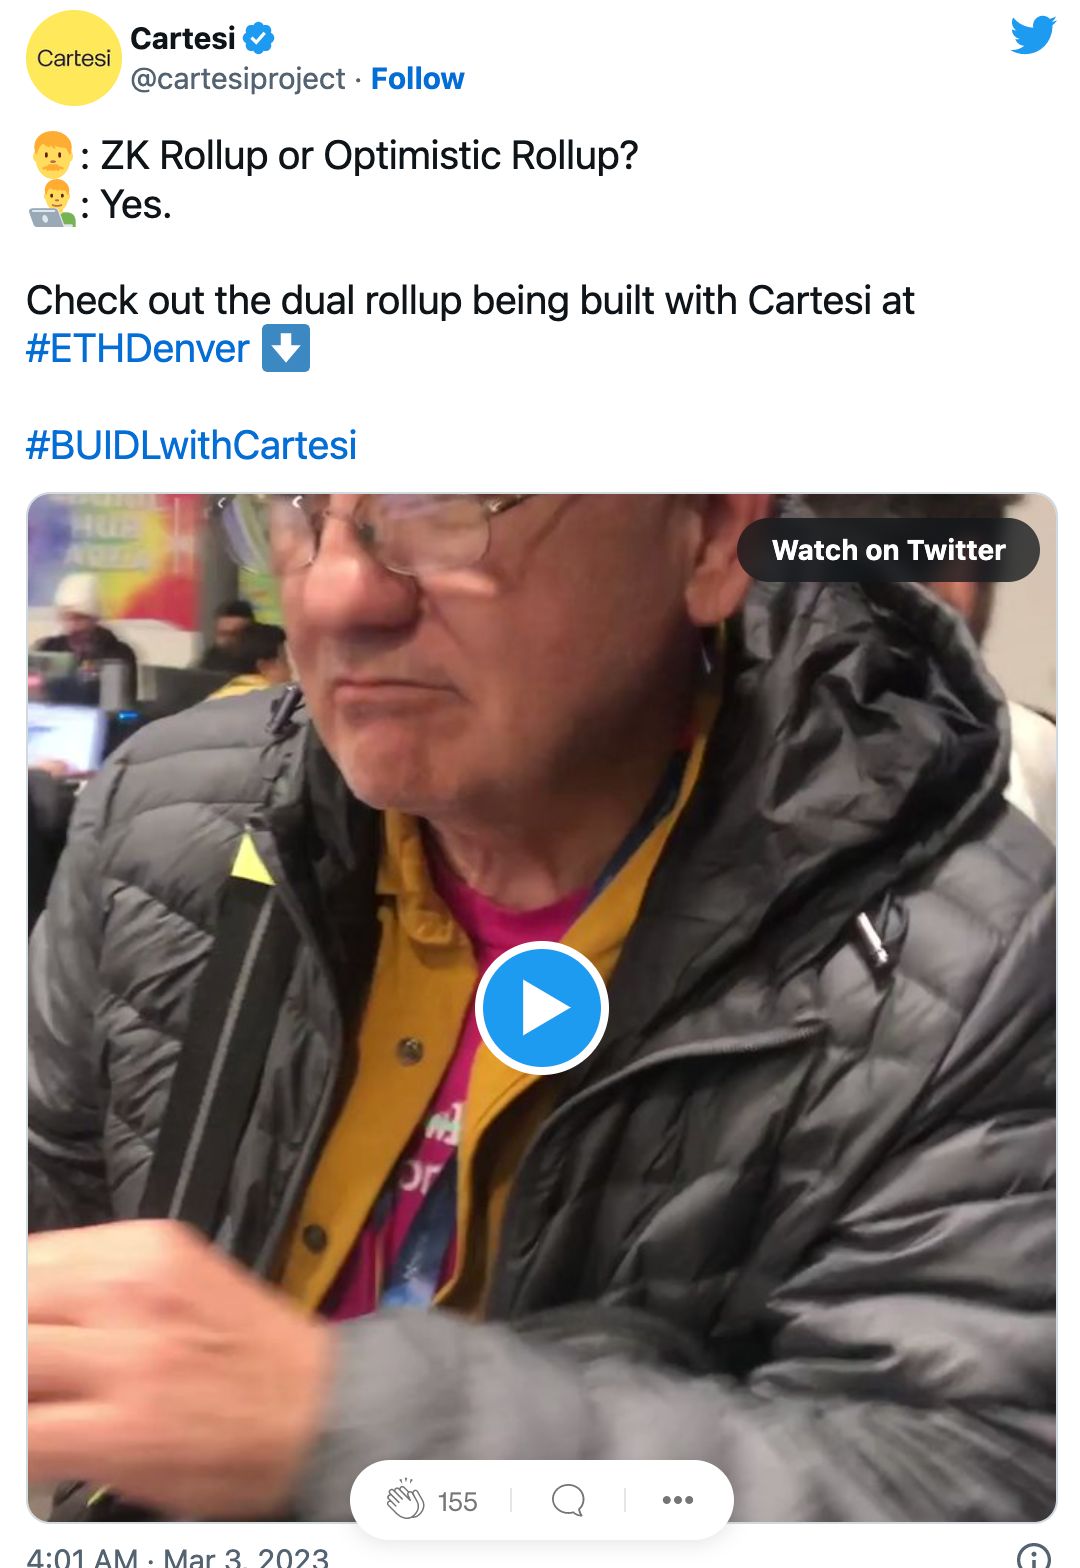Open the yellow Cartesi profile avatar
Viewport: 1080px width, 1568px height.
(73, 58)
